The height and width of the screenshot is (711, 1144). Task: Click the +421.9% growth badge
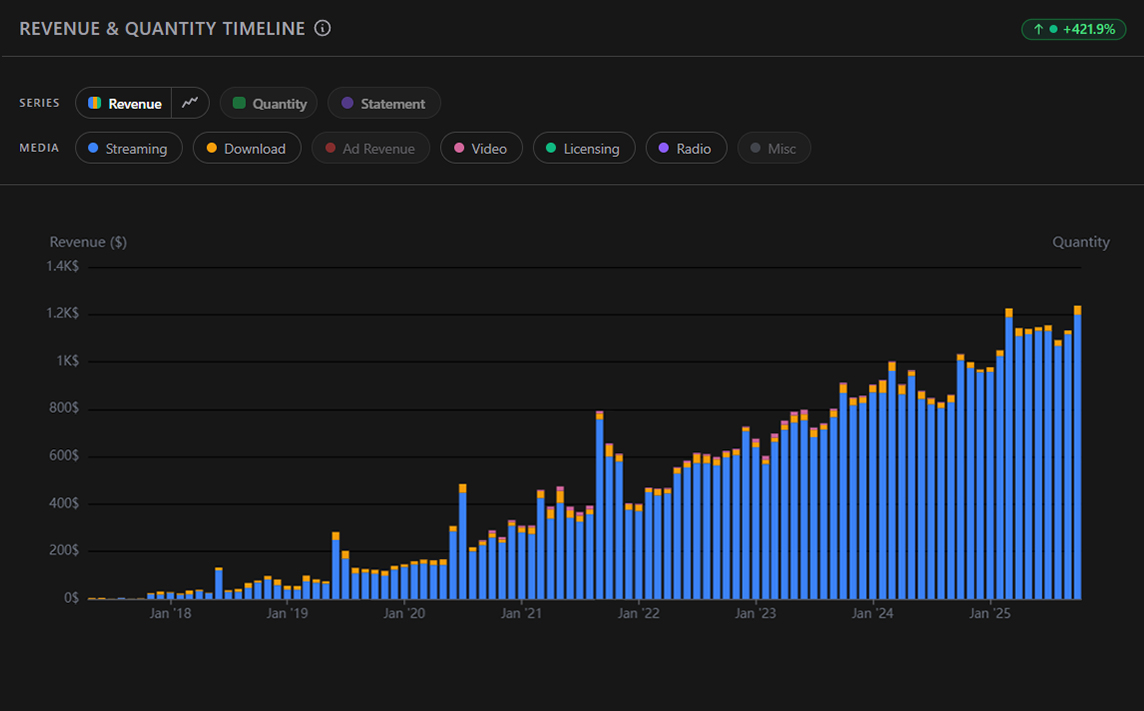pyautogui.click(x=1074, y=29)
